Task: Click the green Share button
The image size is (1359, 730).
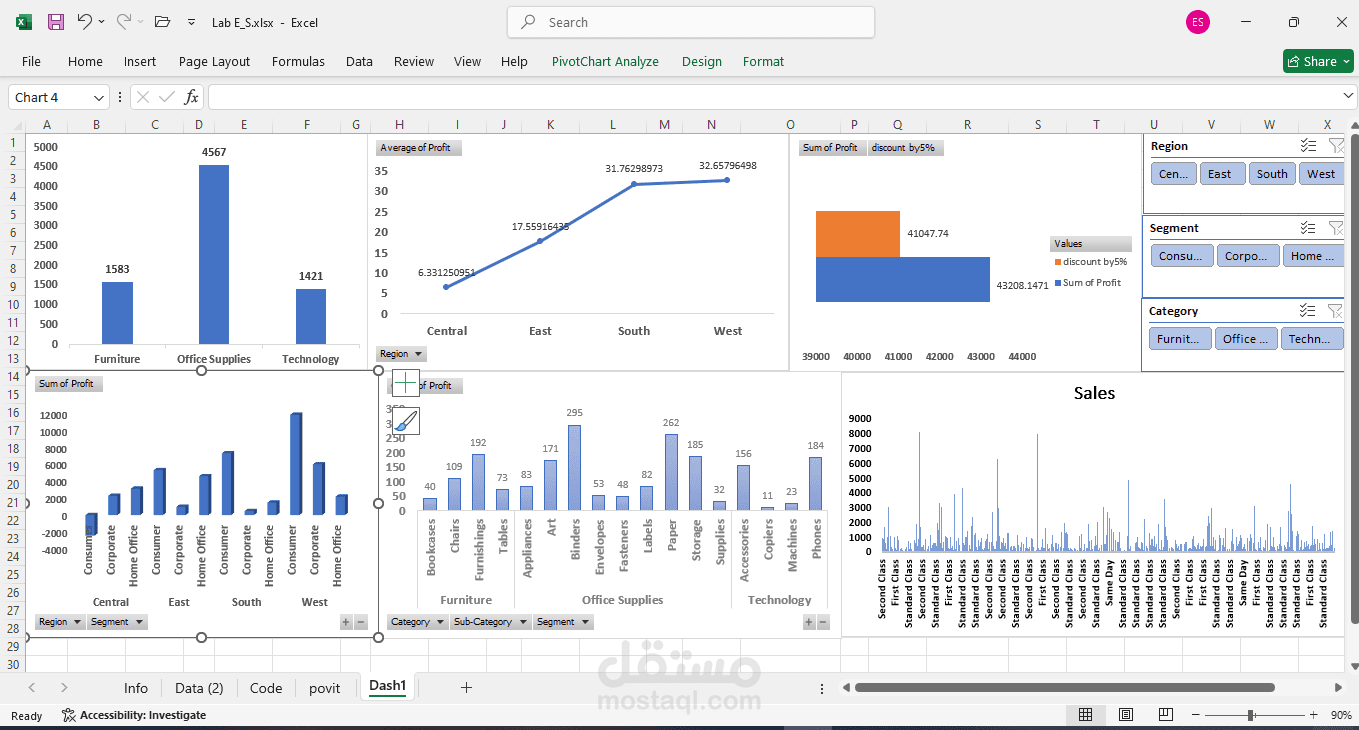Action: pyautogui.click(x=1317, y=61)
